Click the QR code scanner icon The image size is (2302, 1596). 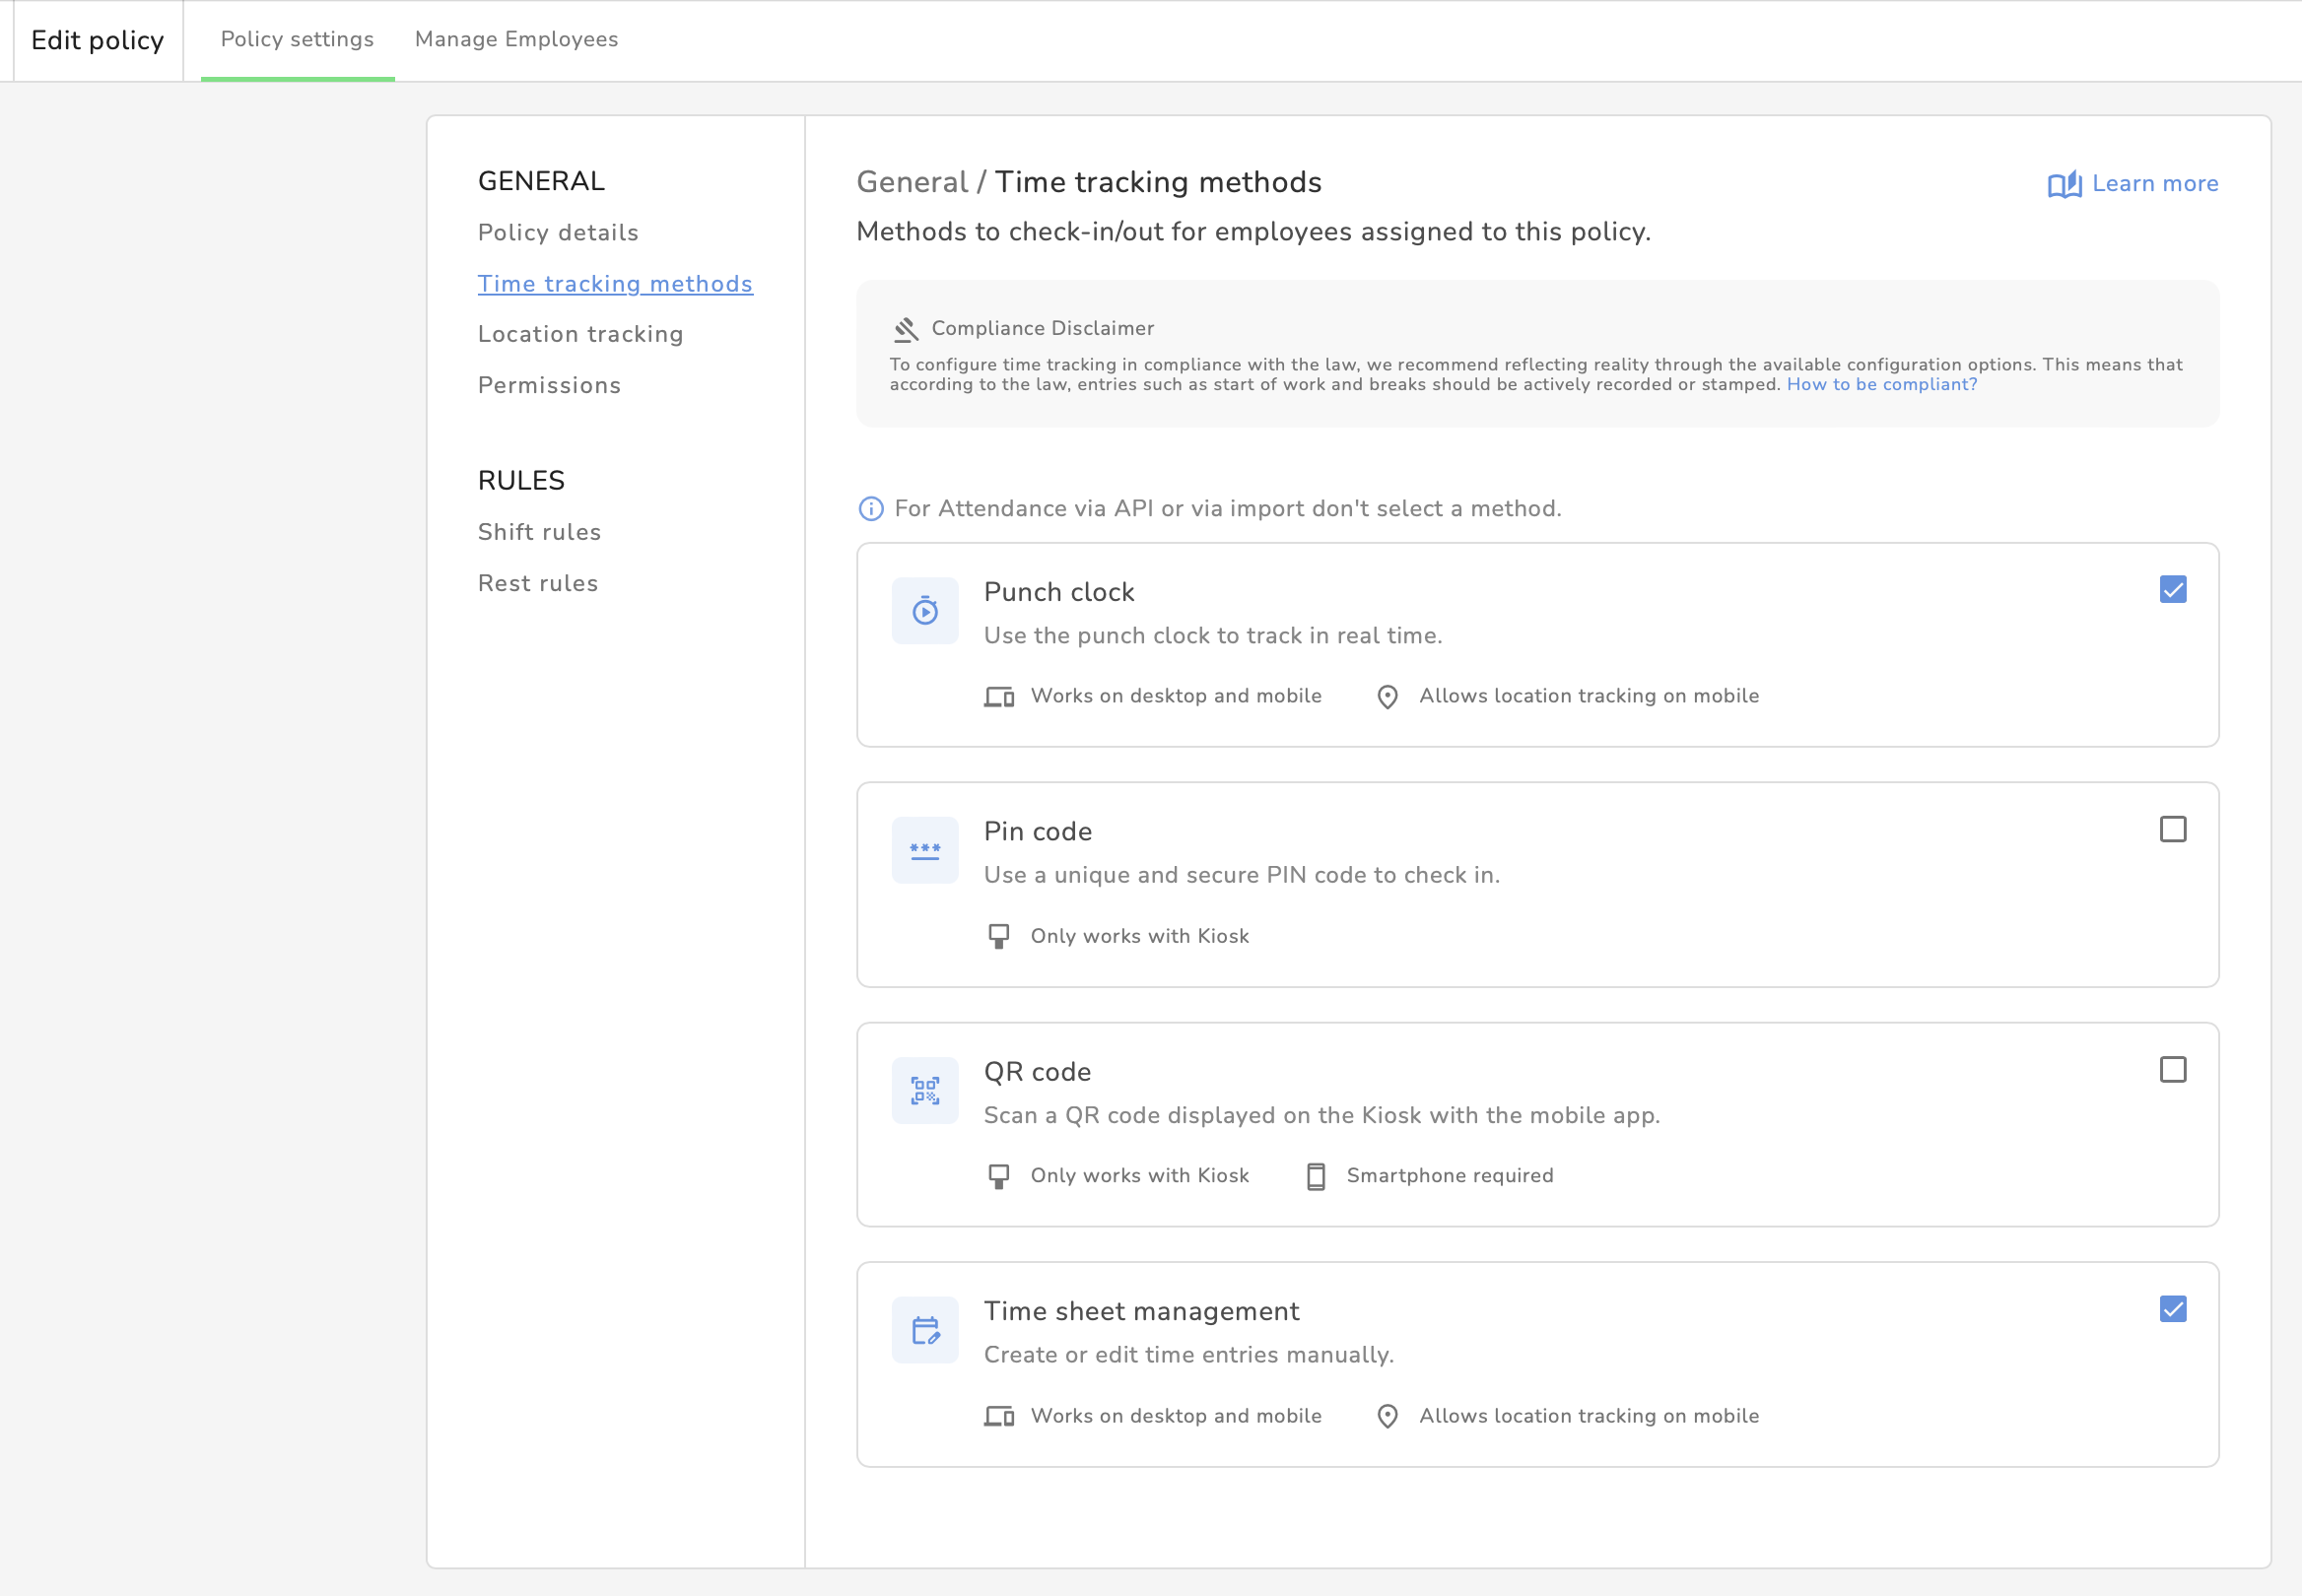coord(924,1090)
